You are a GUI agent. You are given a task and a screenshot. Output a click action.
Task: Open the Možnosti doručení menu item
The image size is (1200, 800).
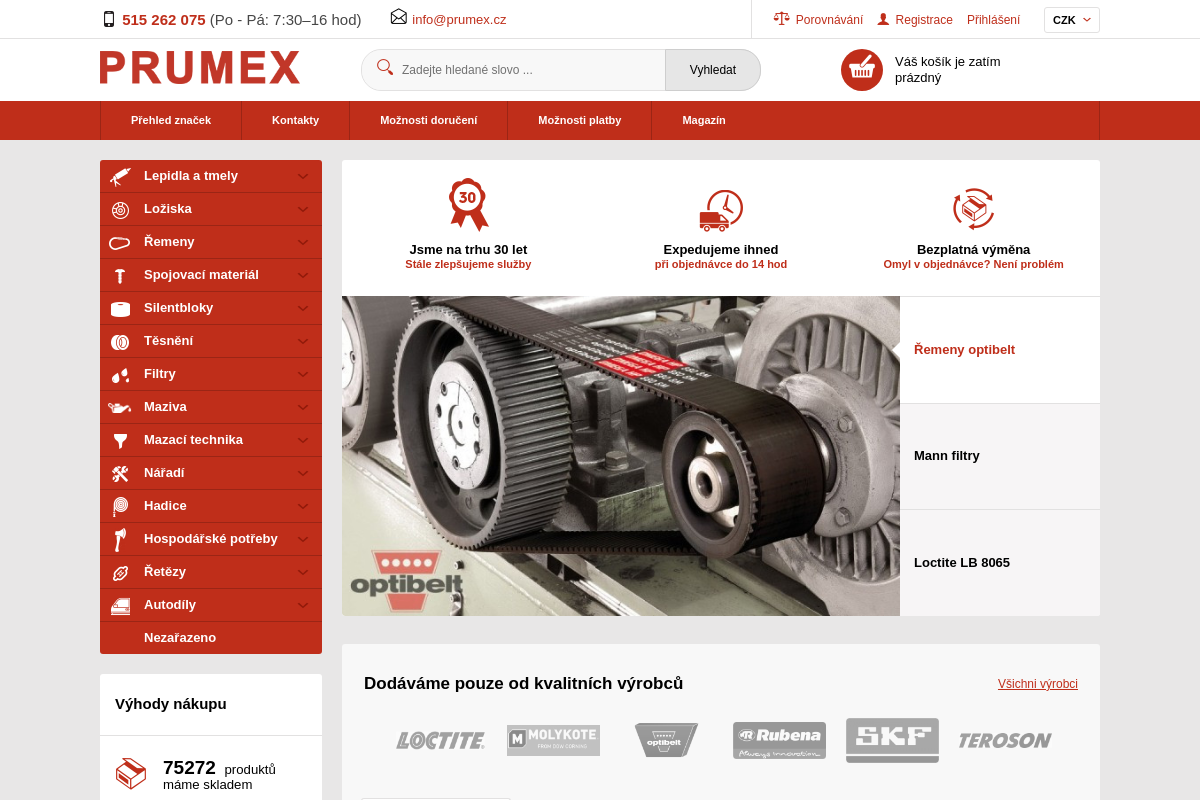pyautogui.click(x=428, y=120)
